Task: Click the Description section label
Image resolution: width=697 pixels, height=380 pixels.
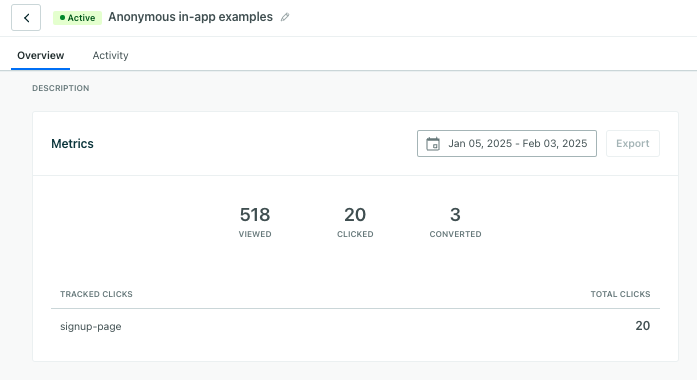Action: (60, 88)
